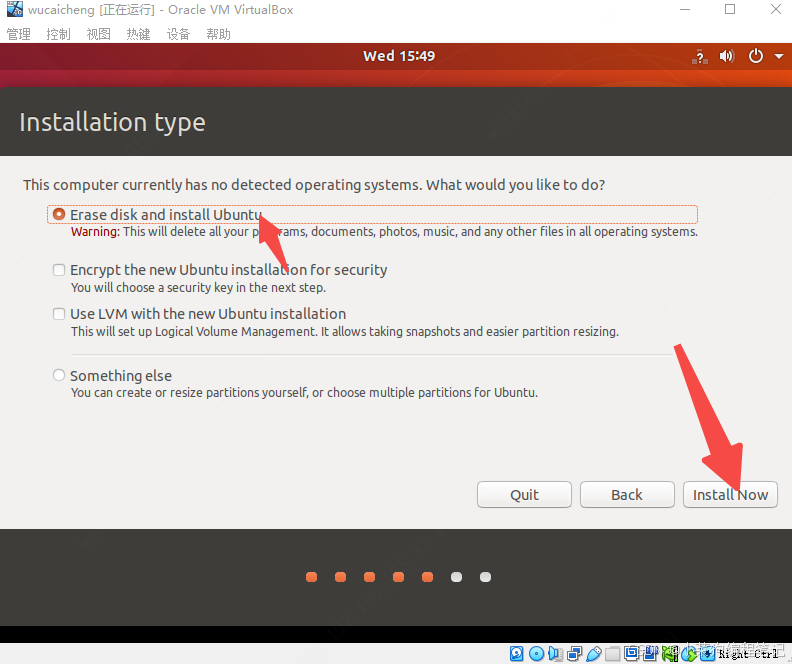Open the 控制 menu
The height and width of the screenshot is (664, 792).
click(x=59, y=34)
